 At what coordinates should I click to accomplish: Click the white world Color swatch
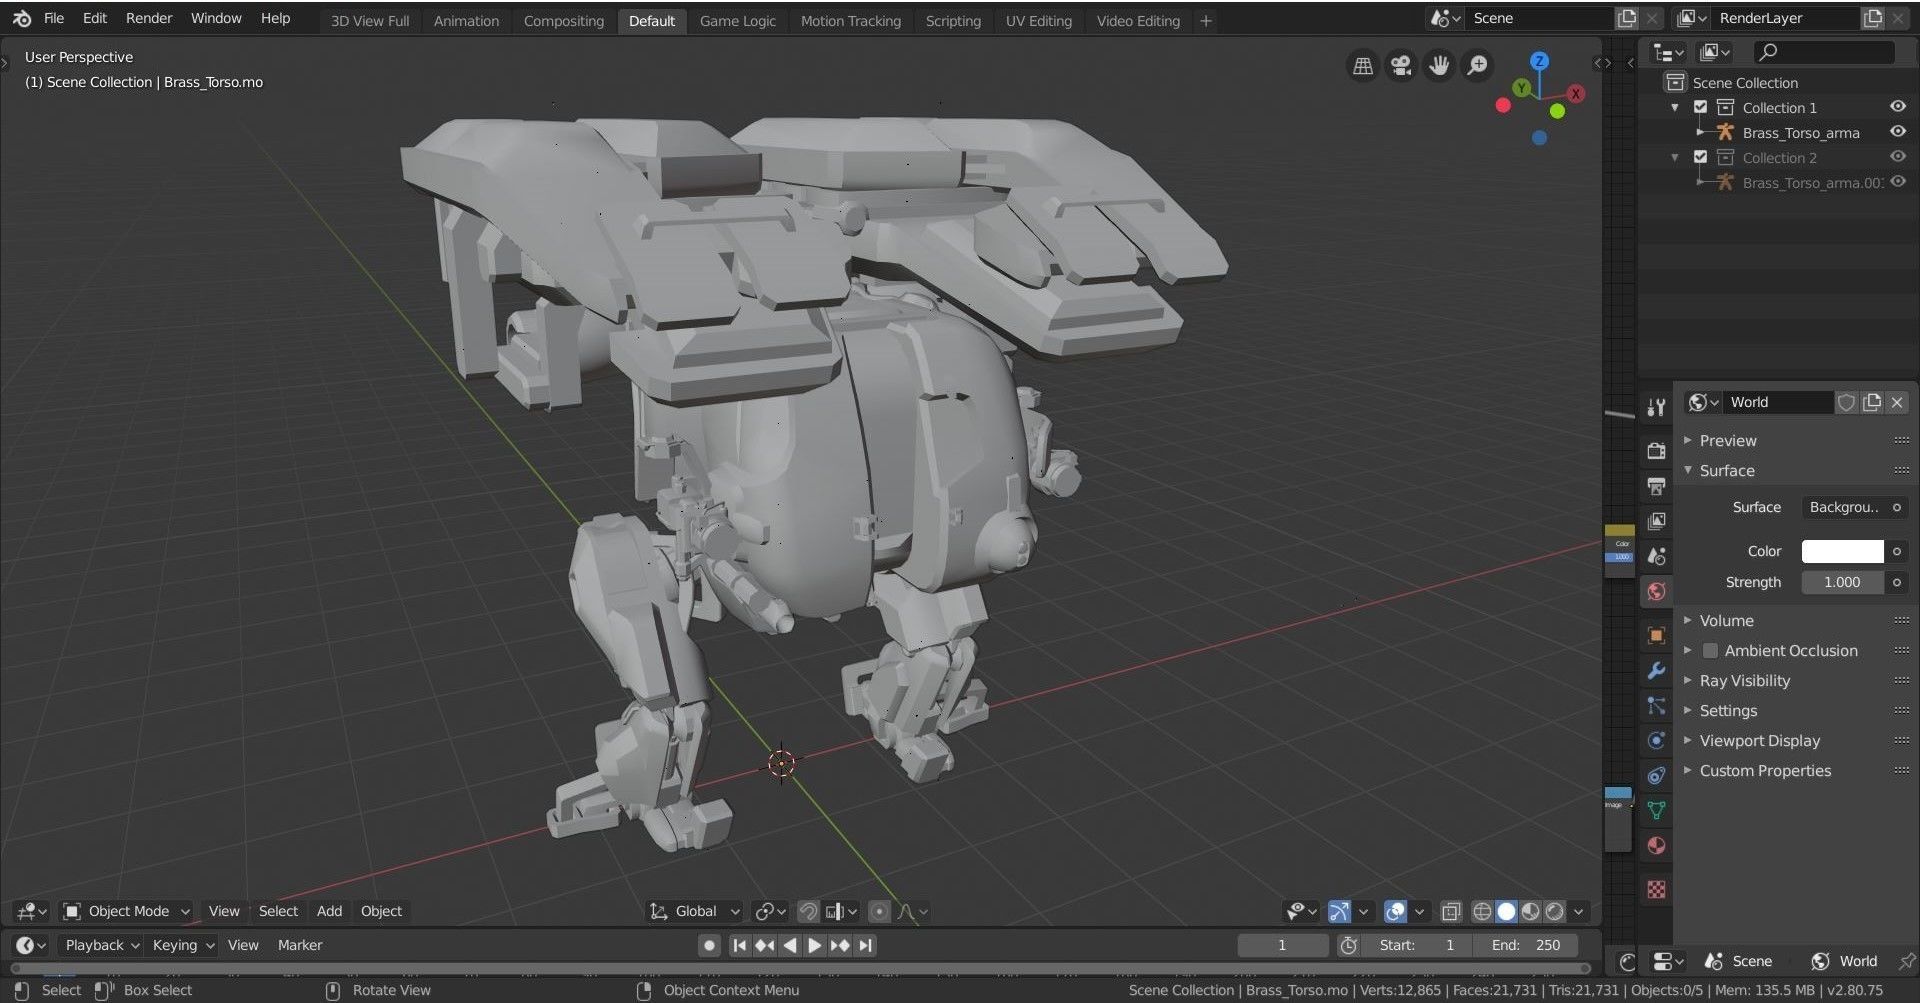click(x=1842, y=552)
